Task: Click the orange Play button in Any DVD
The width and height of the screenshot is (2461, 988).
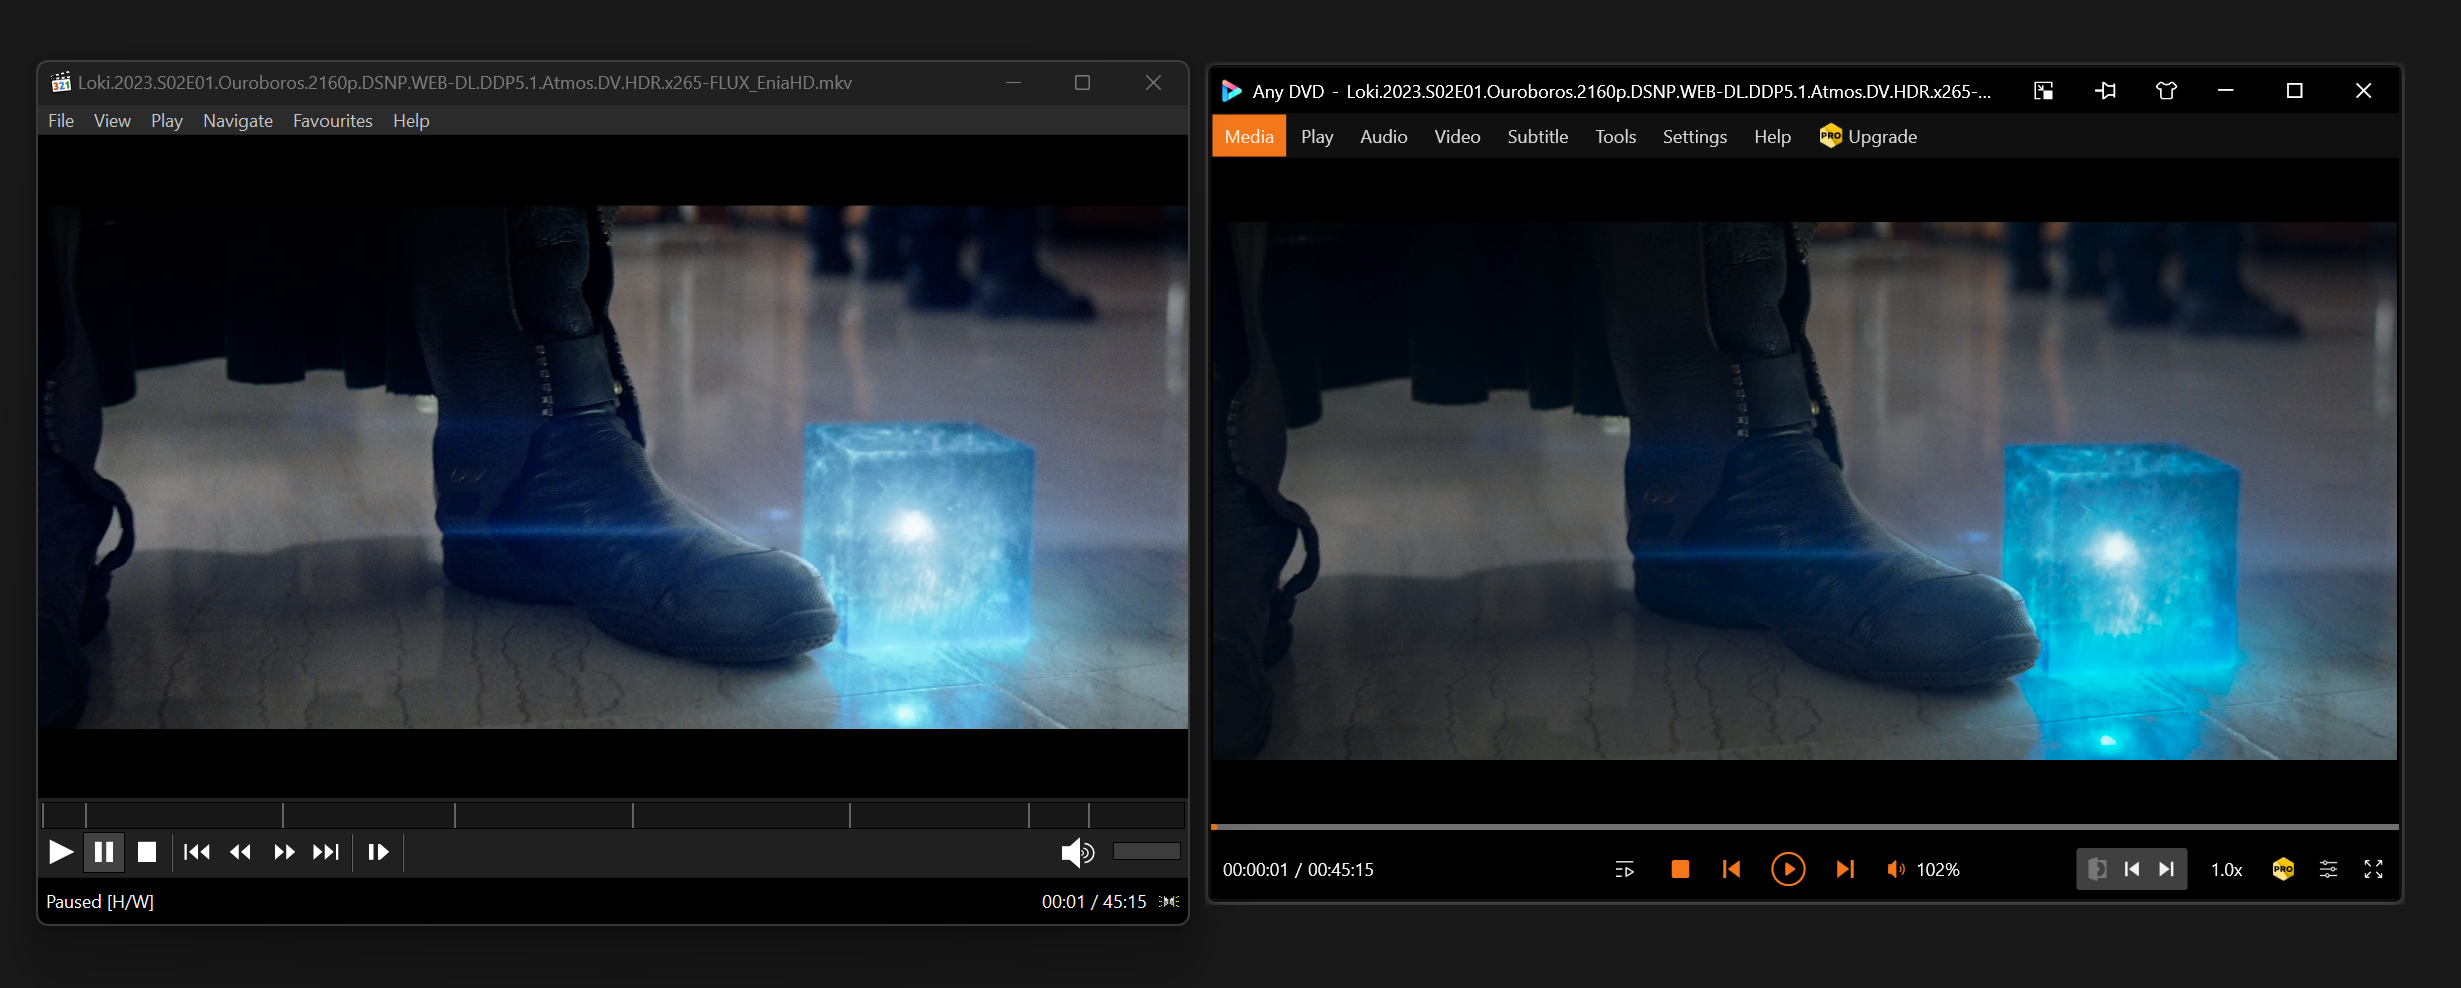Action: tap(1787, 869)
